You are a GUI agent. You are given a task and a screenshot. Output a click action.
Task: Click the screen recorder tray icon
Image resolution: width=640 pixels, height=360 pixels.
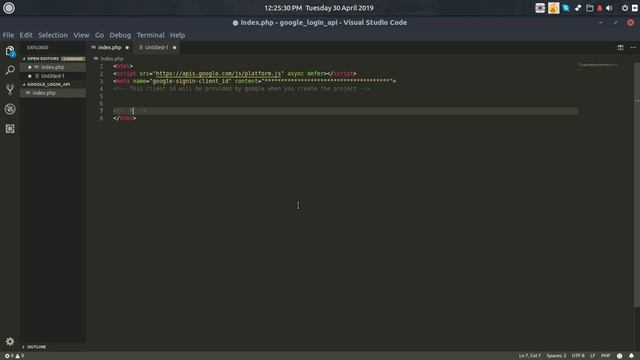540,8
